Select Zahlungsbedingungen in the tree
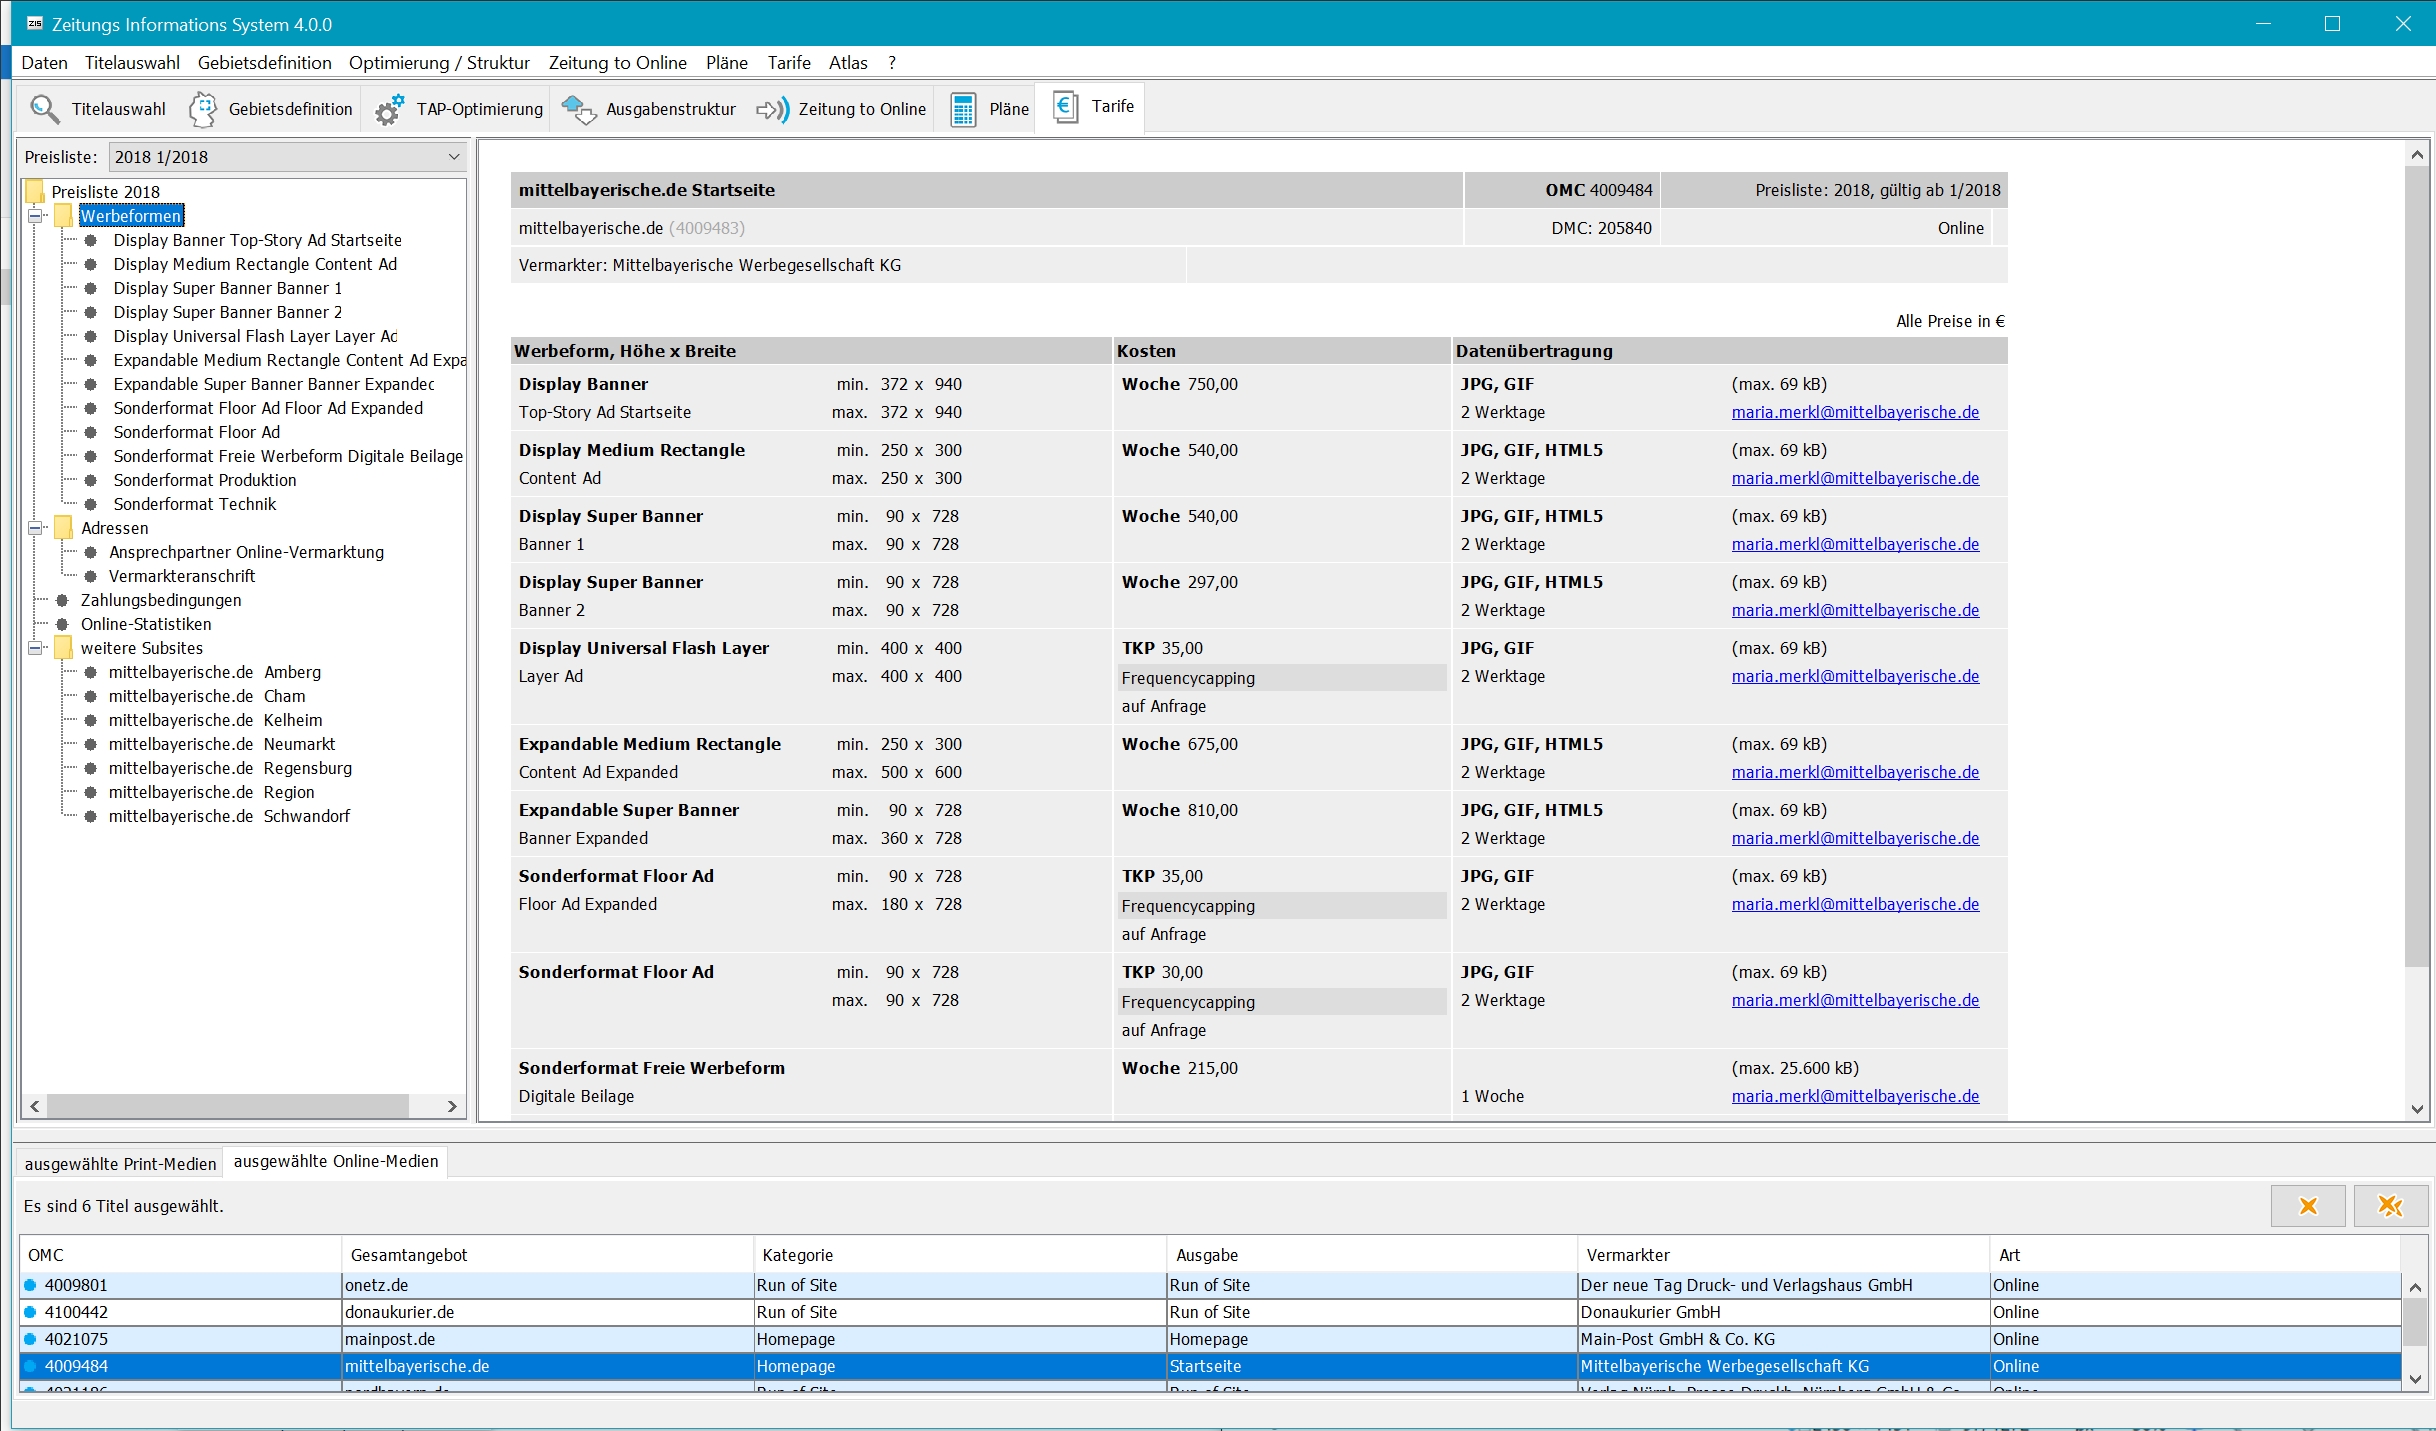Viewport: 2436px width, 1431px height. coord(161,600)
